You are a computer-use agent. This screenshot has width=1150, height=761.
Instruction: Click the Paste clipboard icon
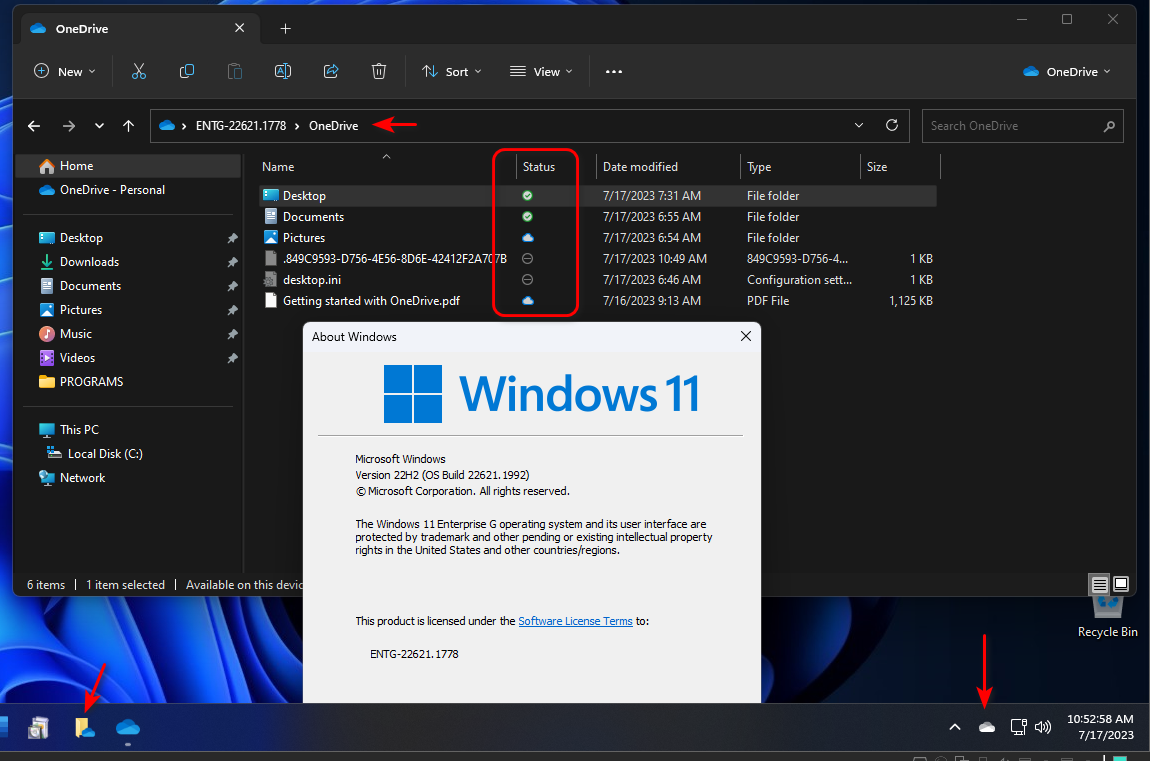pos(235,71)
